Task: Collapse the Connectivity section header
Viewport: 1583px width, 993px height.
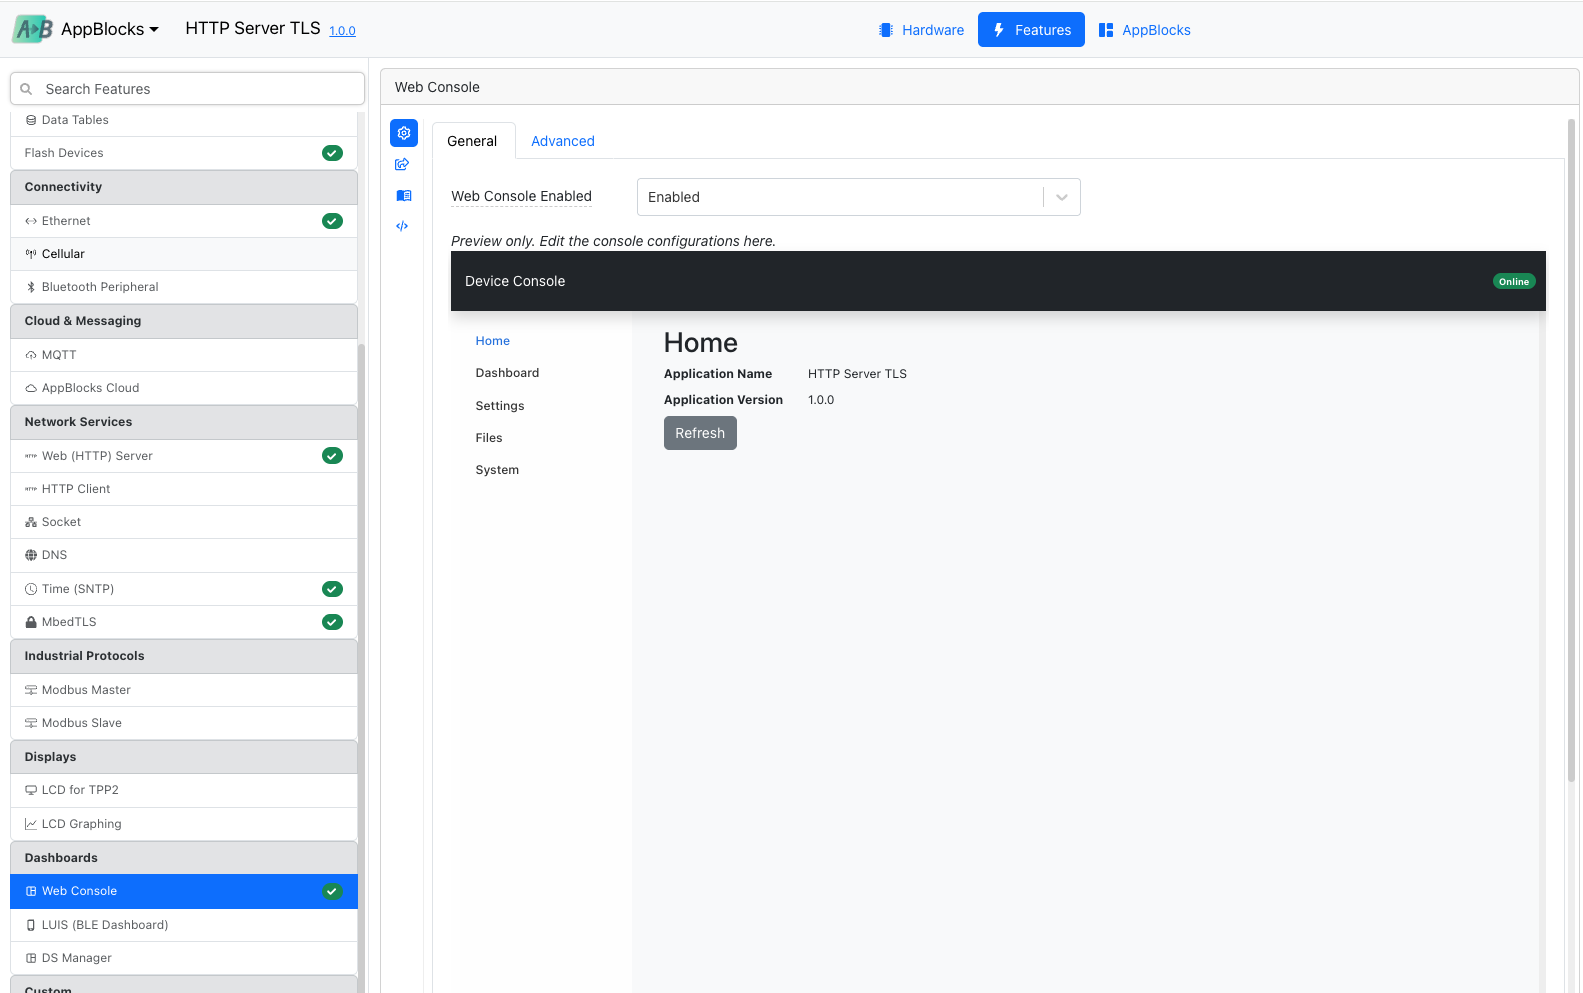Action: 184,187
